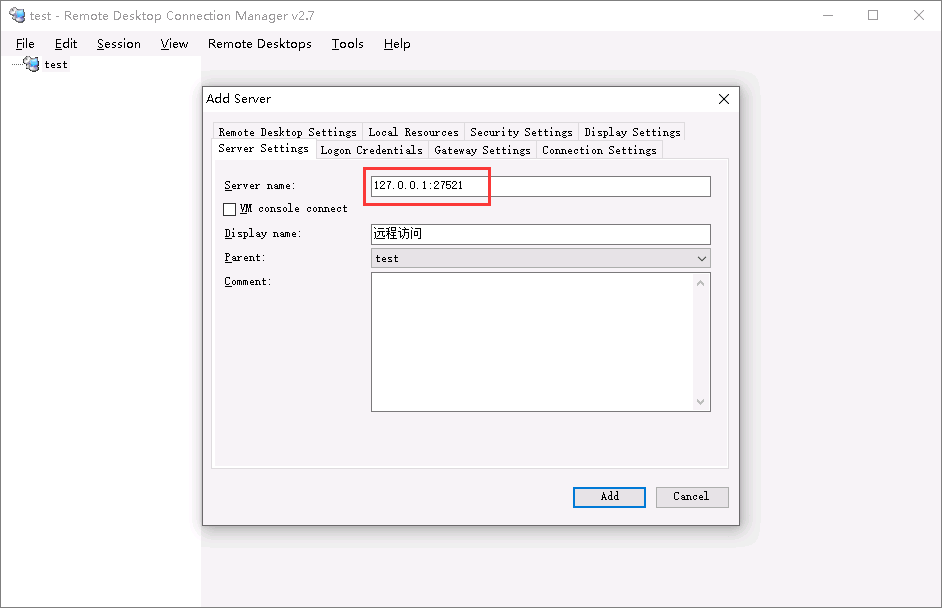Open the Parent dropdown
This screenshot has width=942, height=608.
541,258
